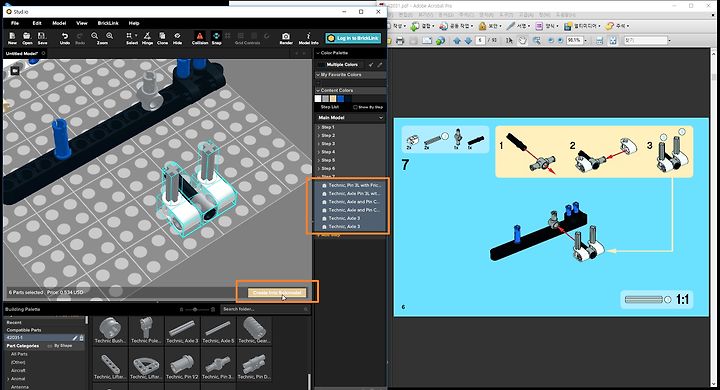The image size is (720, 390).
Task: Open the BrickLink menu
Action: click(108, 23)
